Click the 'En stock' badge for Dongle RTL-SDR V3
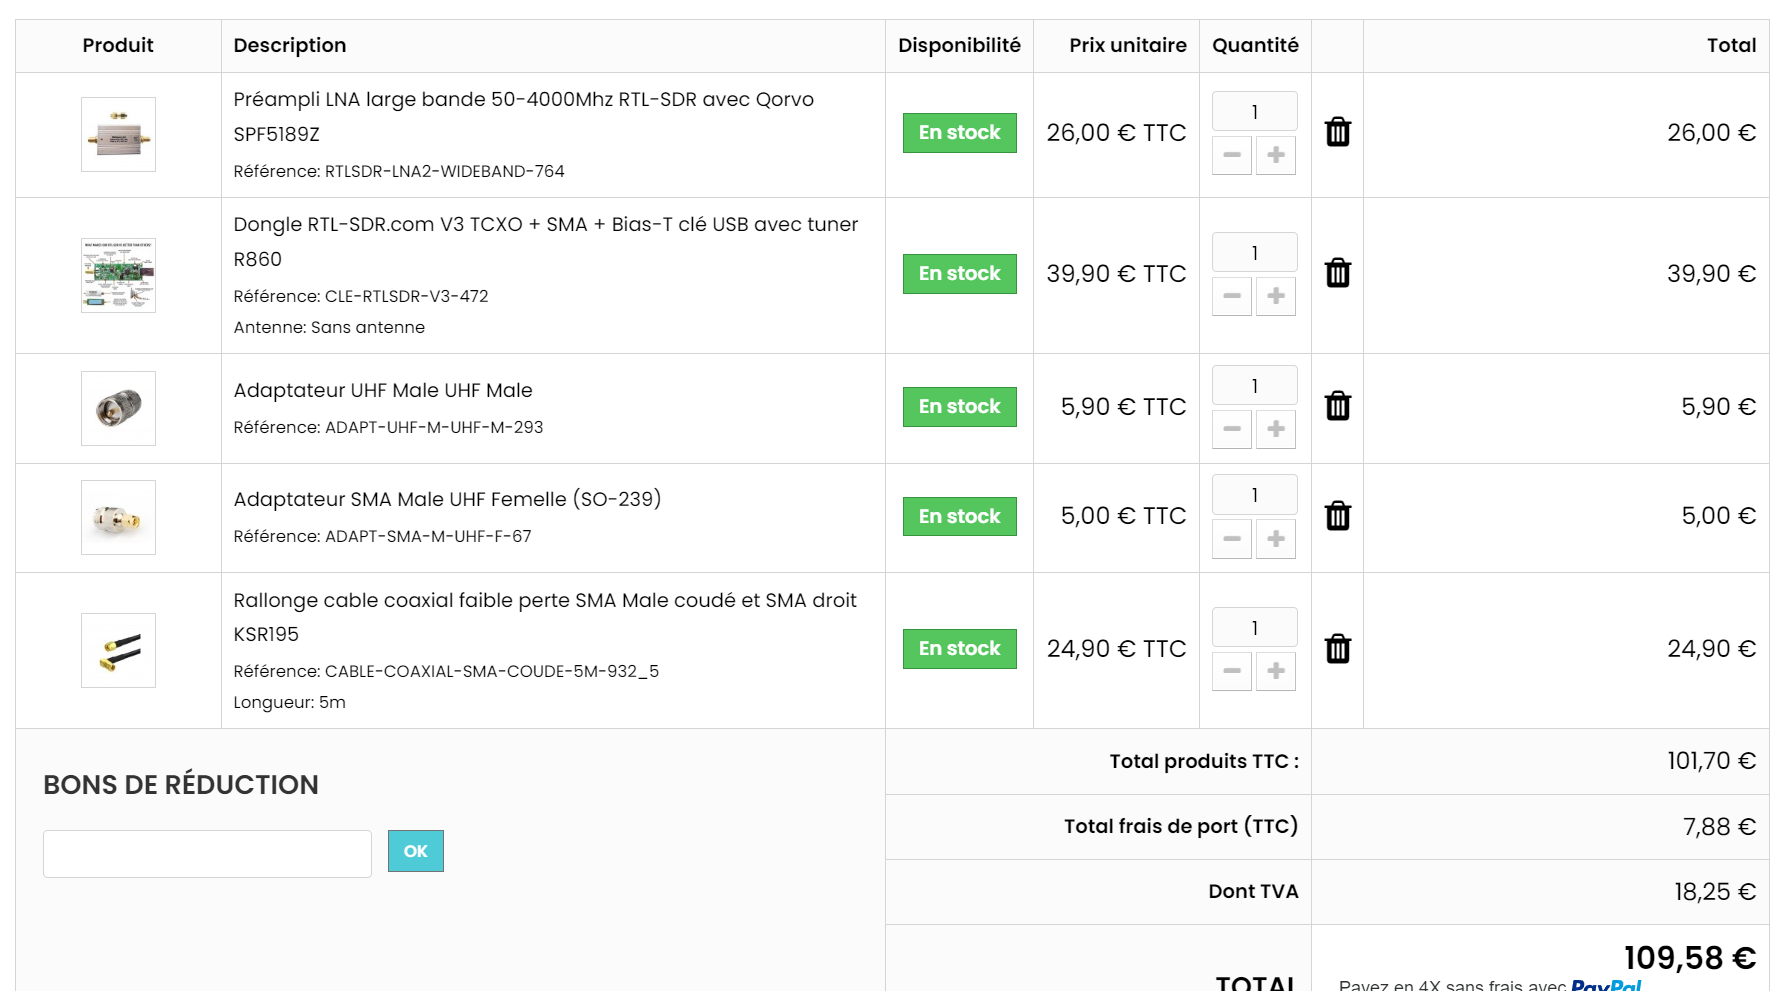The image size is (1781, 991). click(960, 274)
